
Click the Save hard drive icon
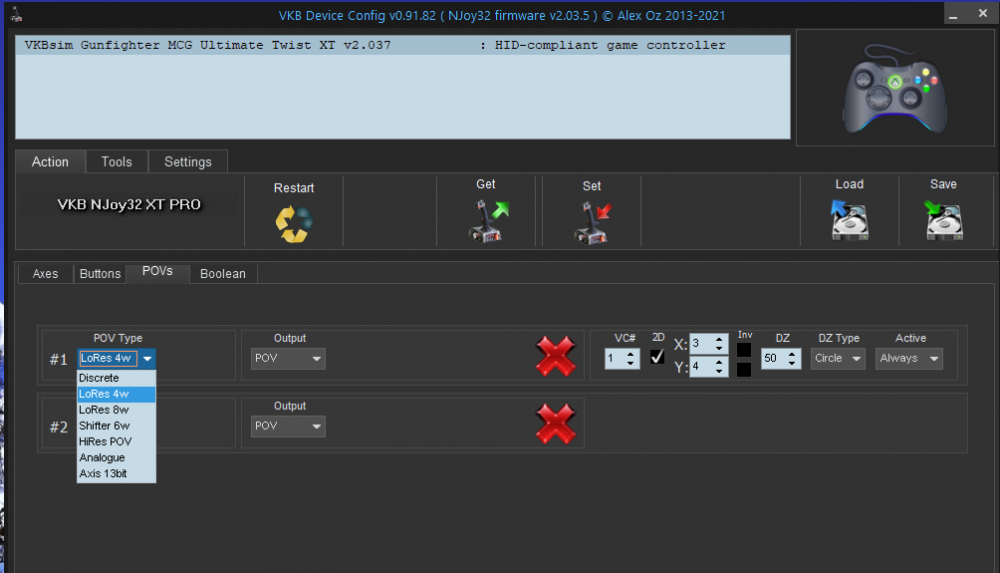(x=943, y=220)
